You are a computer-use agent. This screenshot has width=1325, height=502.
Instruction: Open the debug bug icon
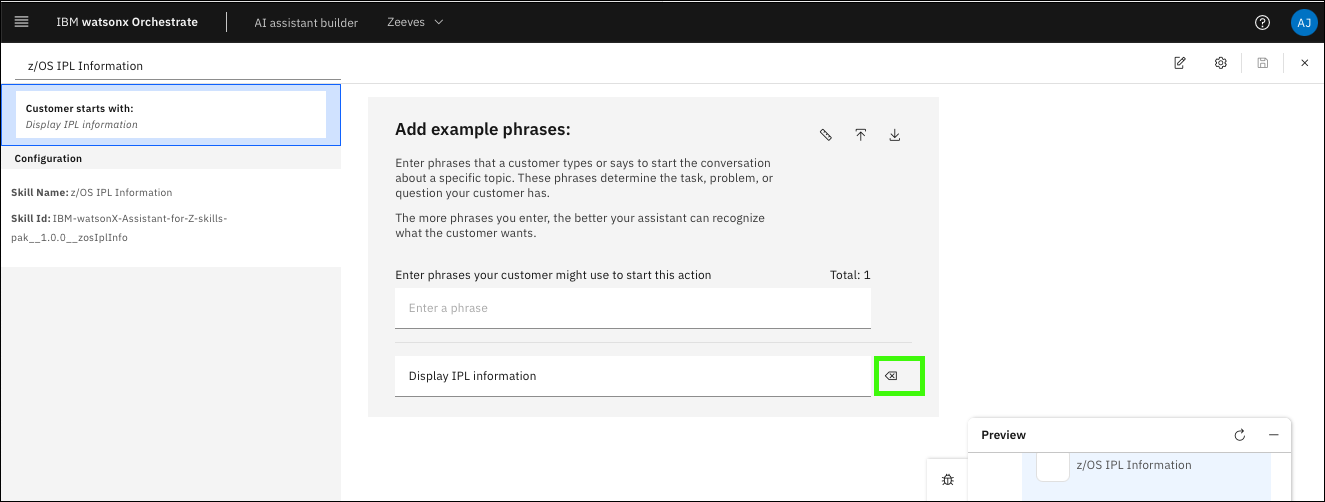click(x=947, y=480)
